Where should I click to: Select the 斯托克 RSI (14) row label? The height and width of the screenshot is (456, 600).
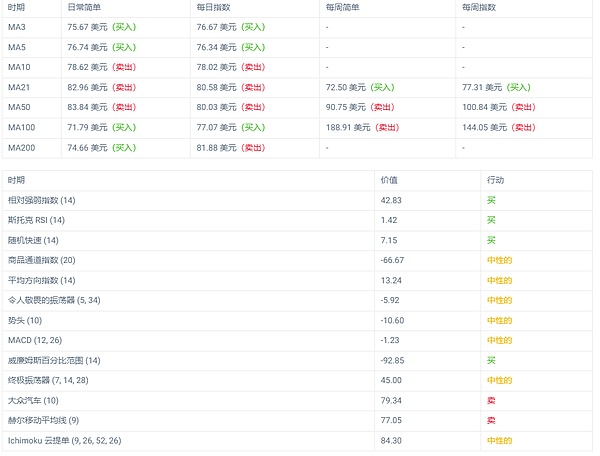coord(36,220)
